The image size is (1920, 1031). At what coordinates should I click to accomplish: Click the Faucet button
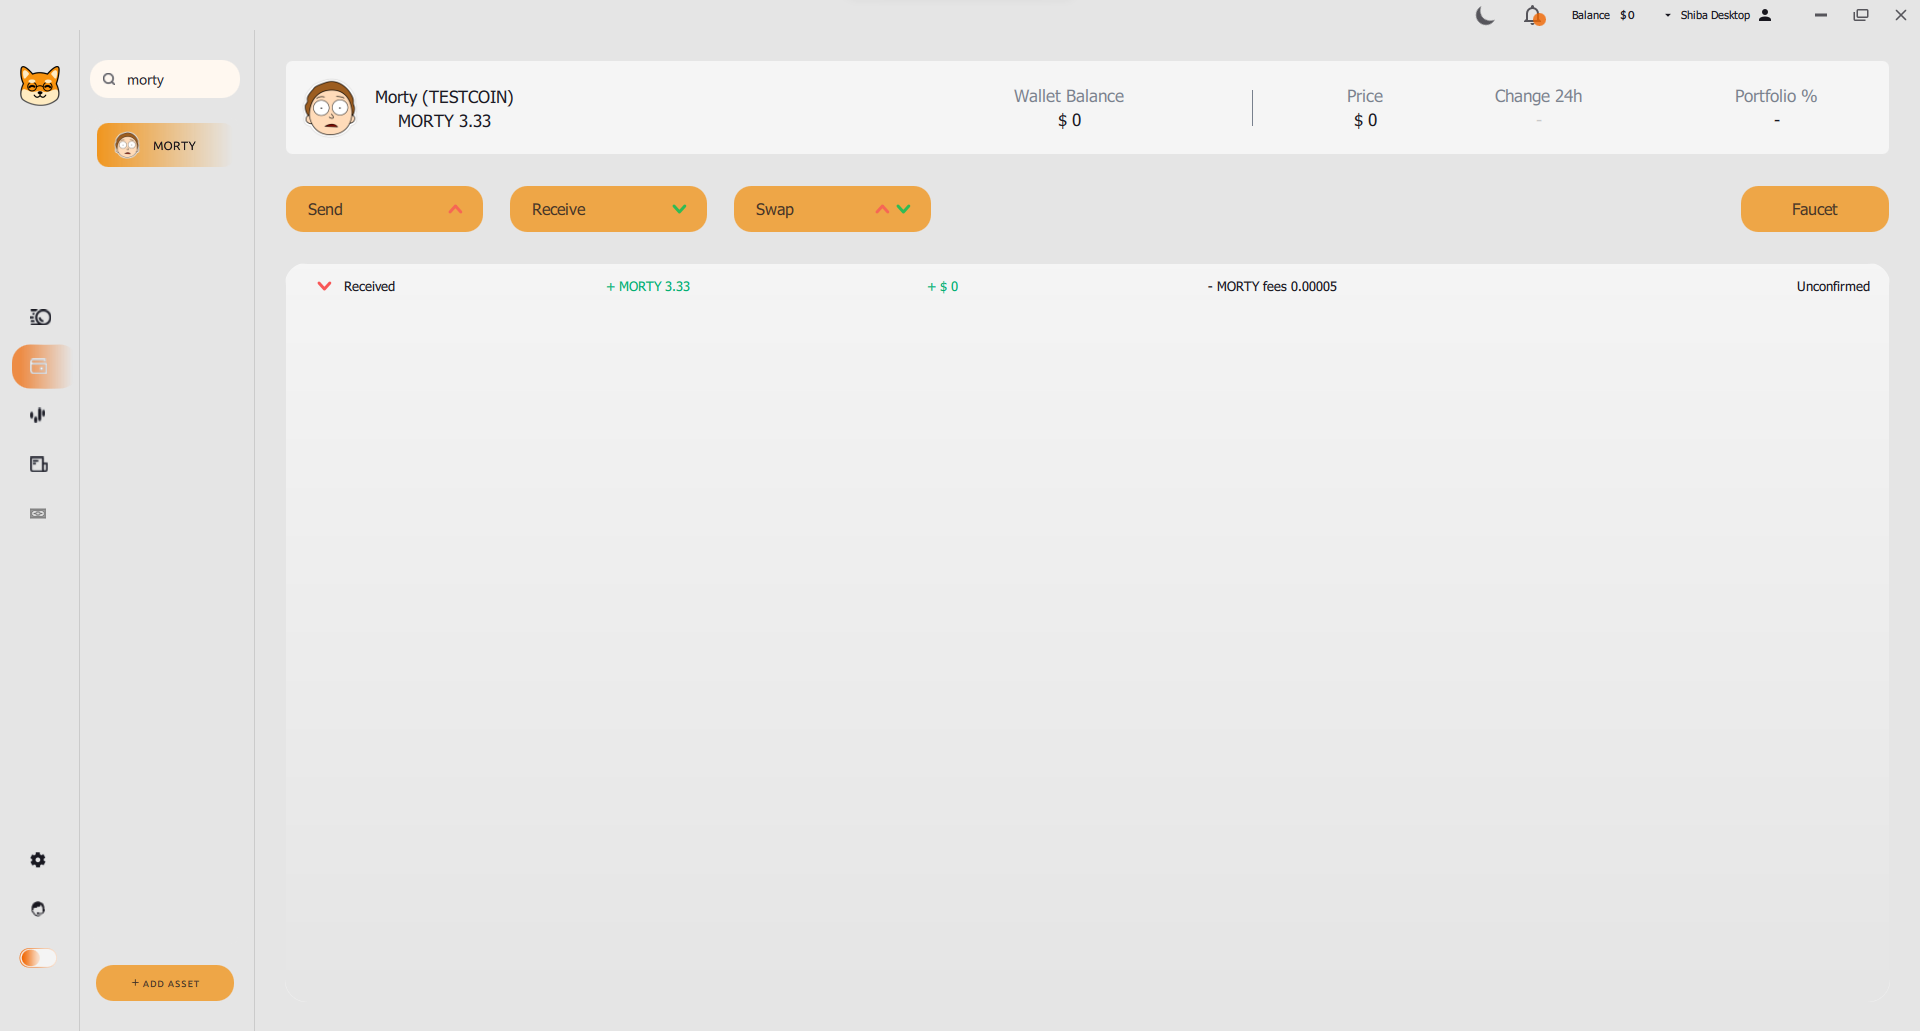click(1814, 209)
